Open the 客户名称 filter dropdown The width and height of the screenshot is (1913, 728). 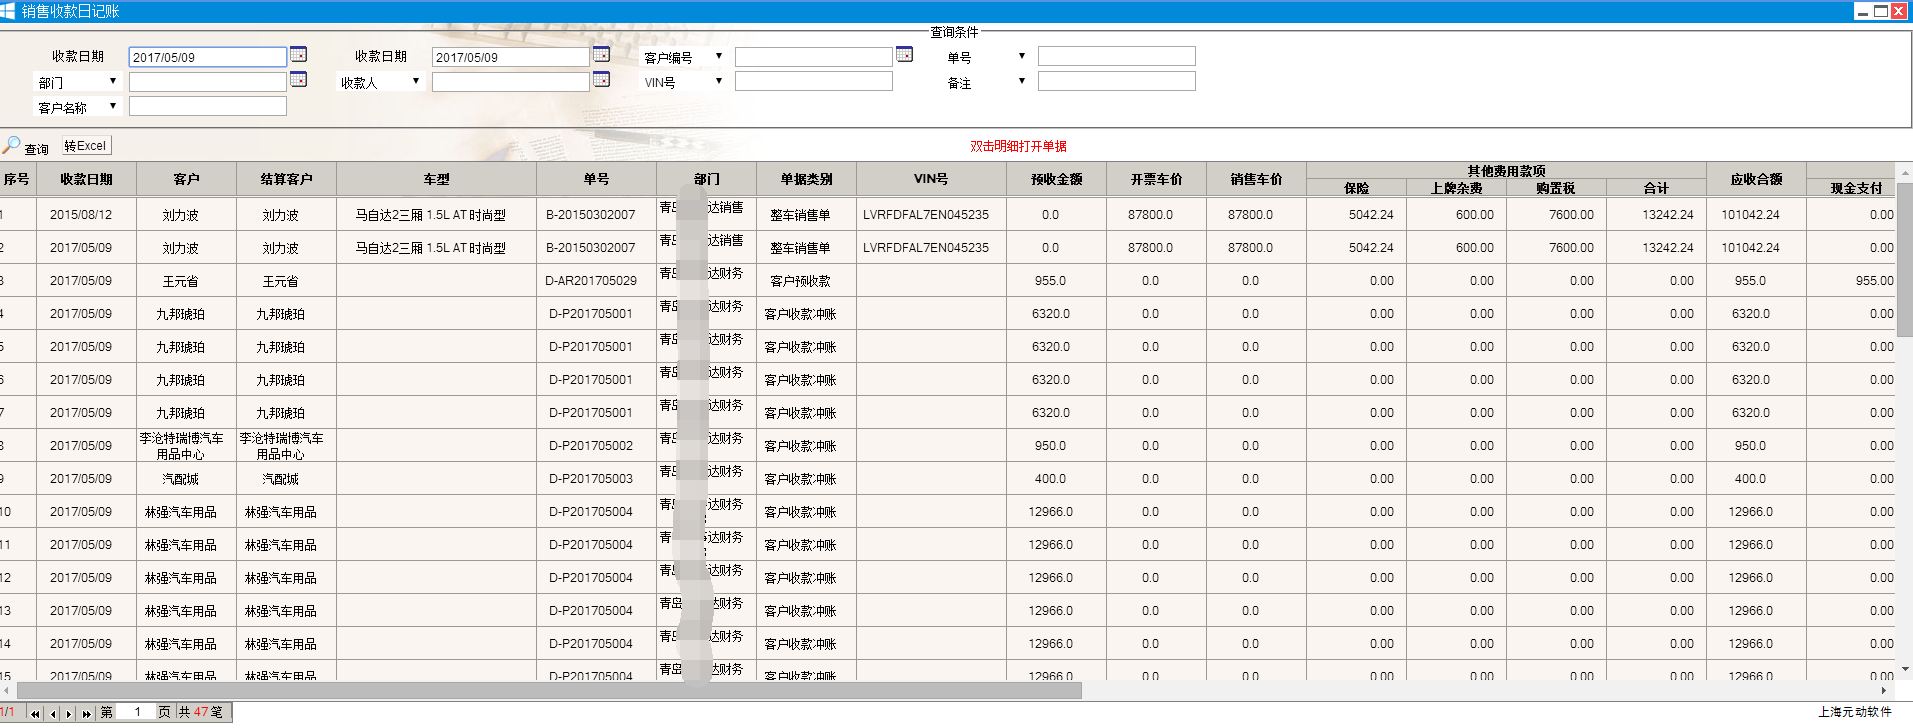tap(113, 106)
